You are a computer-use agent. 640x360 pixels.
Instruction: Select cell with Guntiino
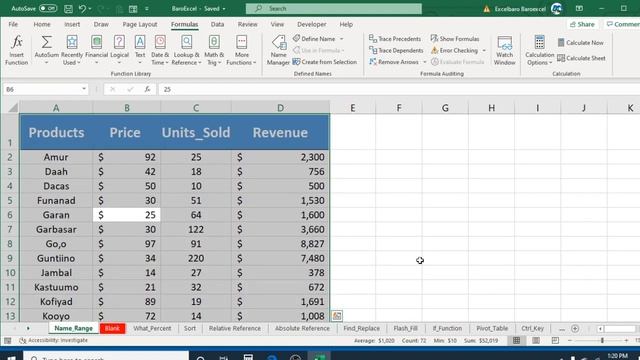tap(56, 258)
